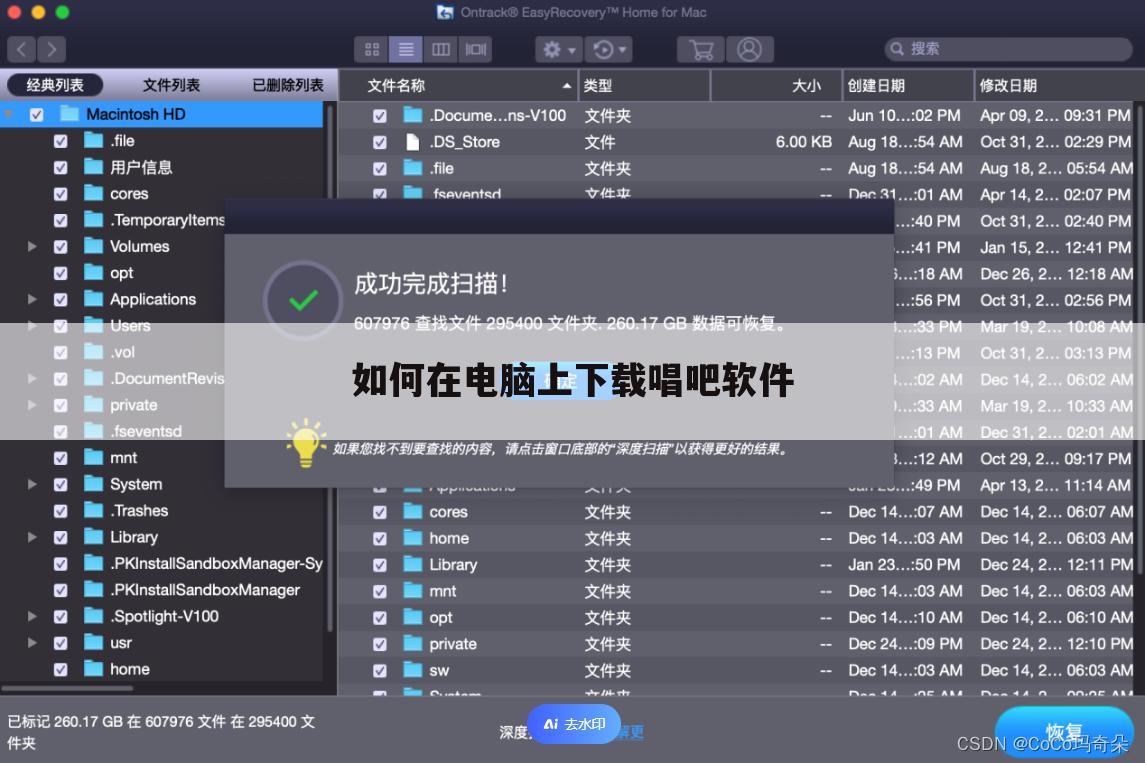The height and width of the screenshot is (763, 1145).
Task: Toggle the 用户信息 folder checkbox
Action: tap(61, 167)
